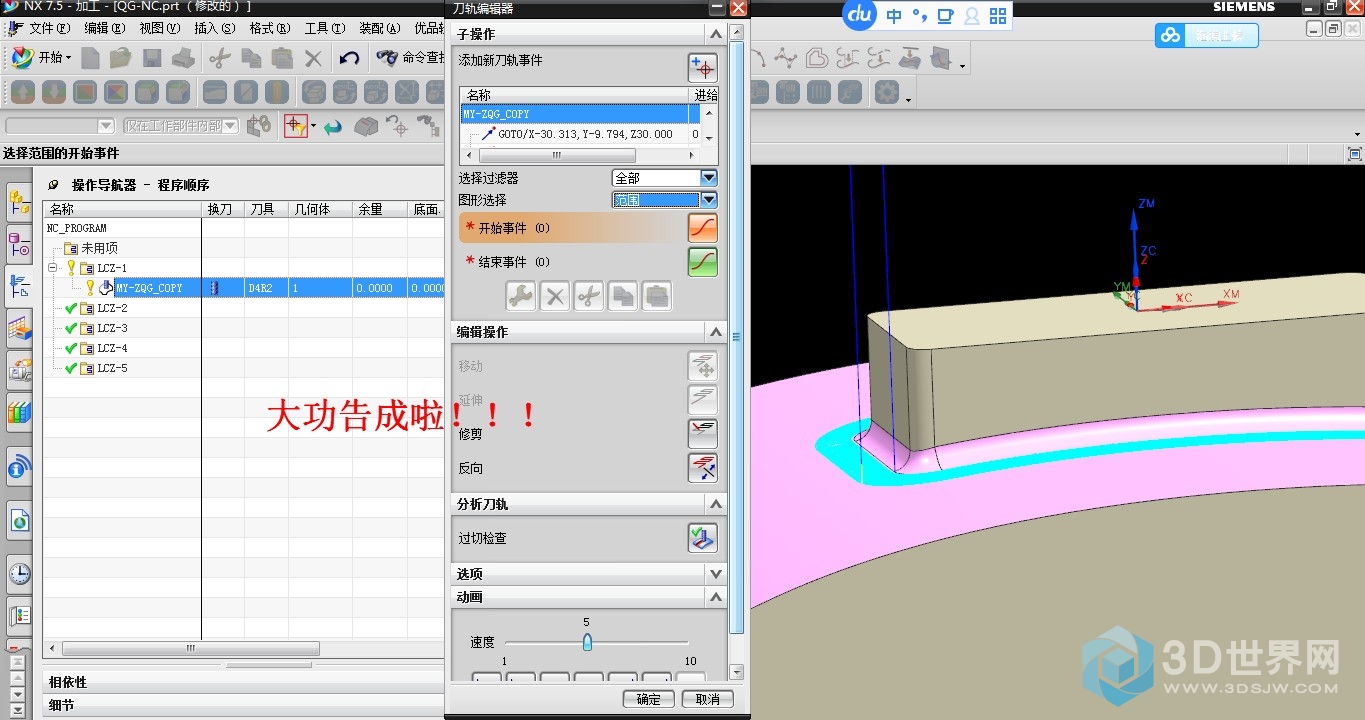1365x720 pixels.
Task: Select the LCZ-2 program group
Action: coord(112,308)
